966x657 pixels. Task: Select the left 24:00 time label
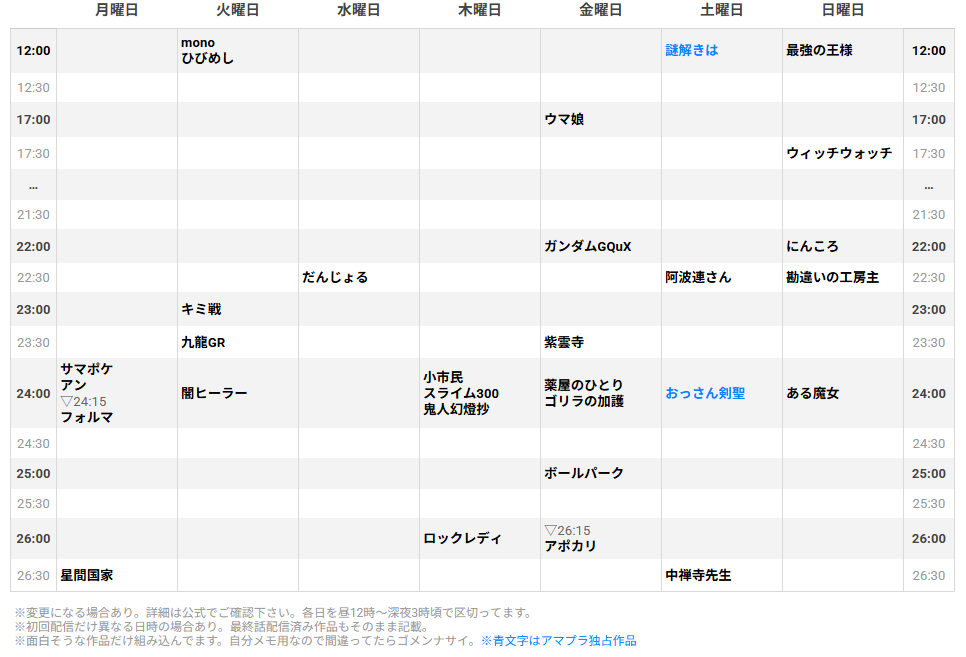tap(33, 393)
